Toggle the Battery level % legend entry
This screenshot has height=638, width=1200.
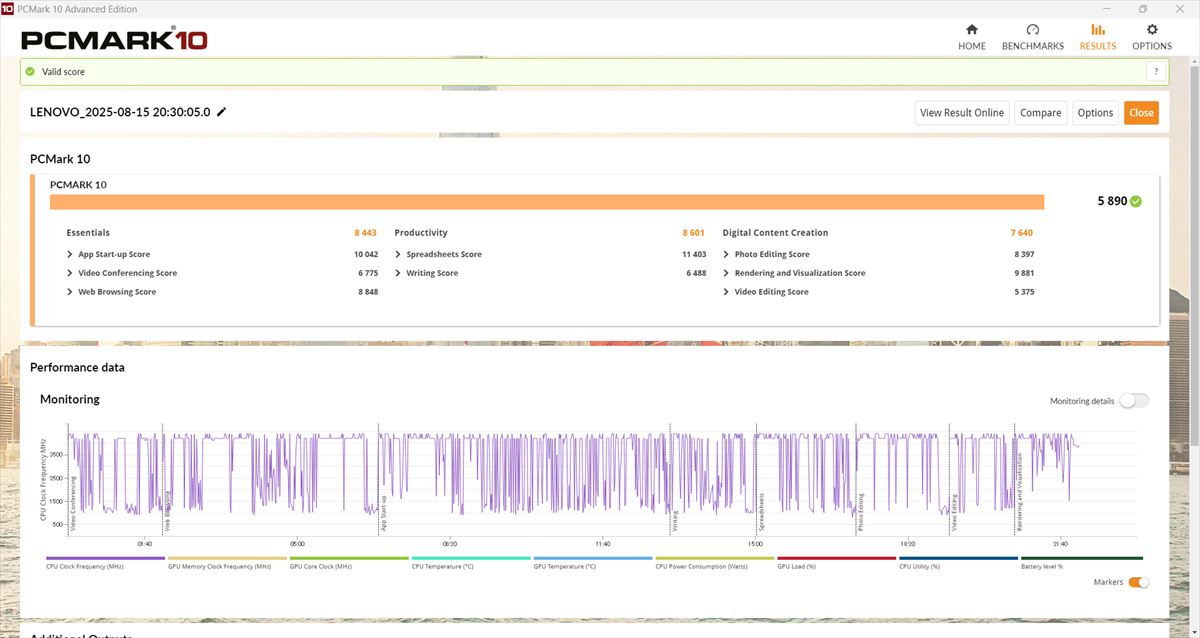coord(1081,563)
